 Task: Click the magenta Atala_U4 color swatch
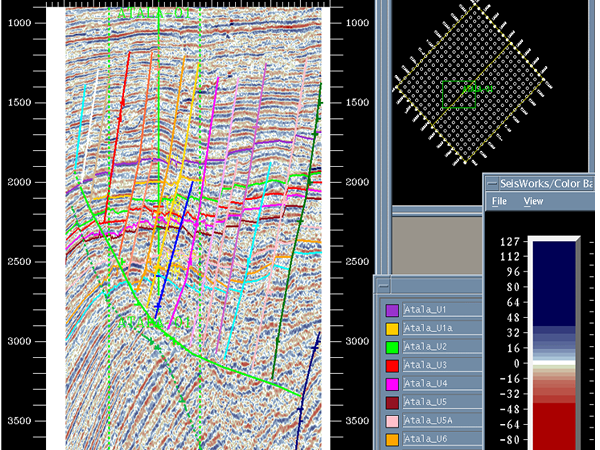click(392, 383)
